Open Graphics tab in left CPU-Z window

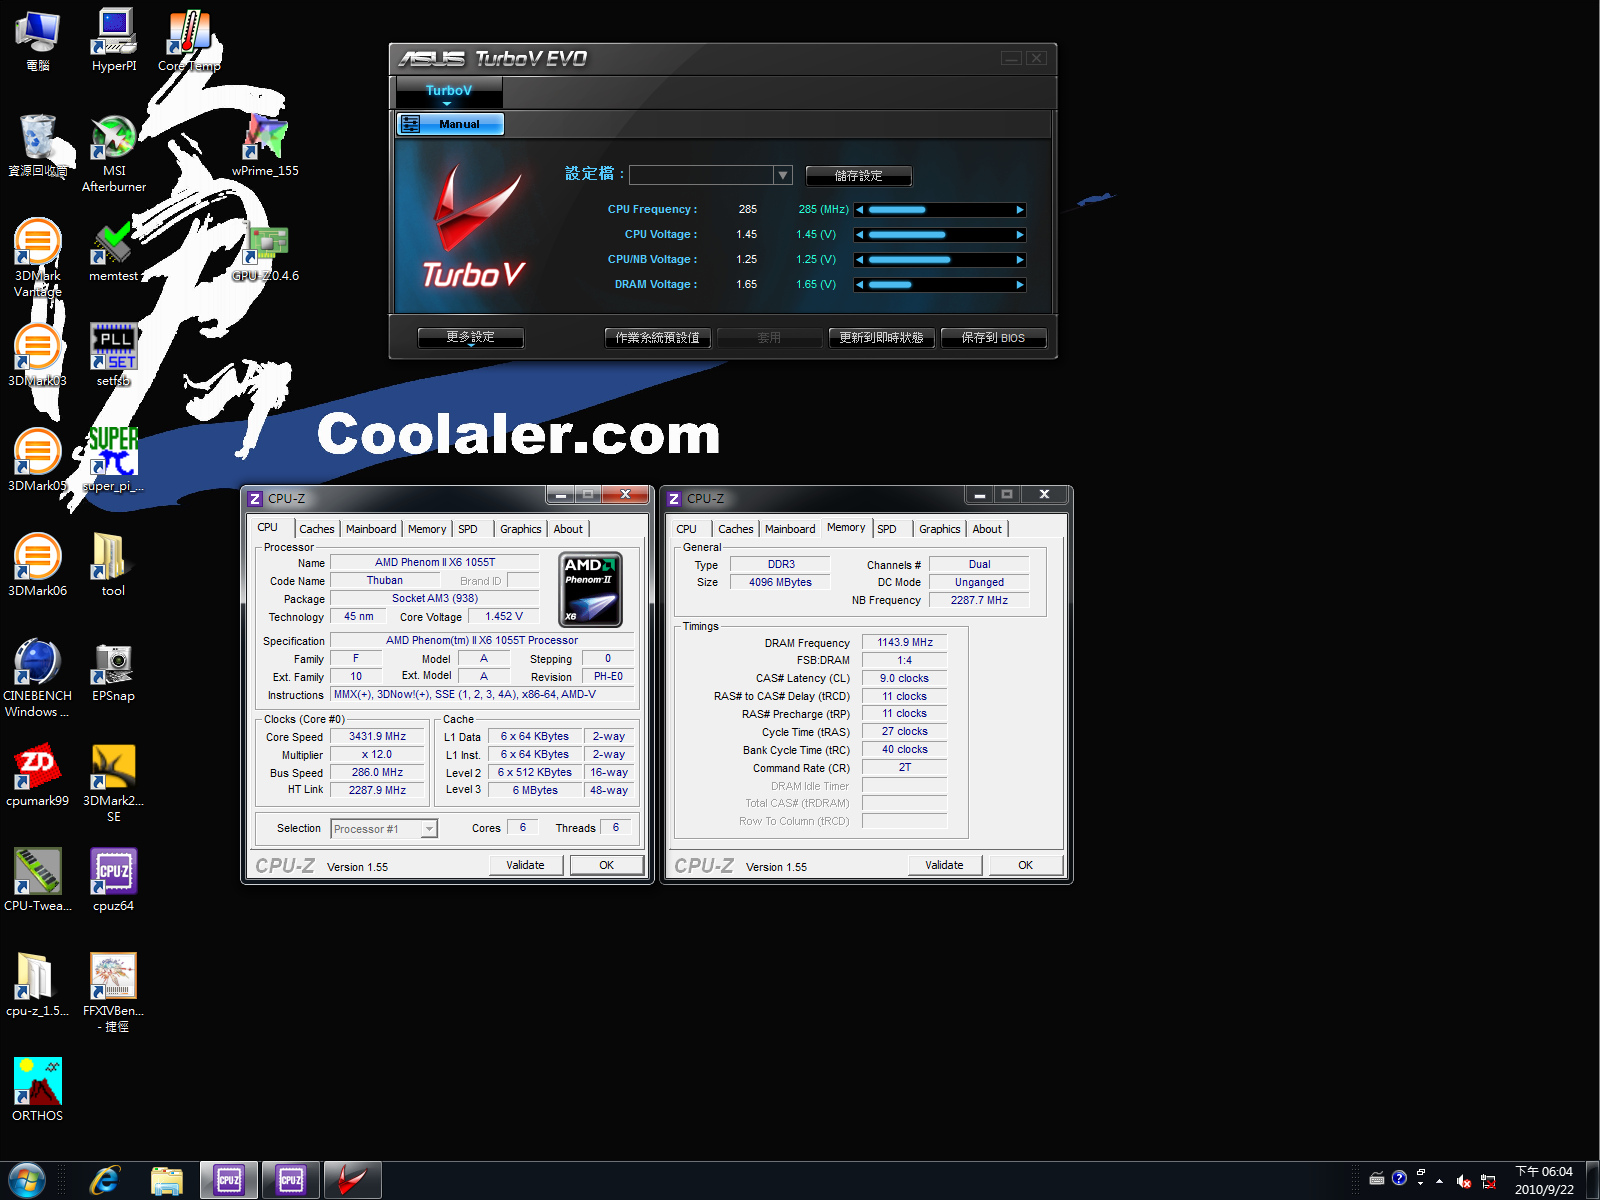521,529
